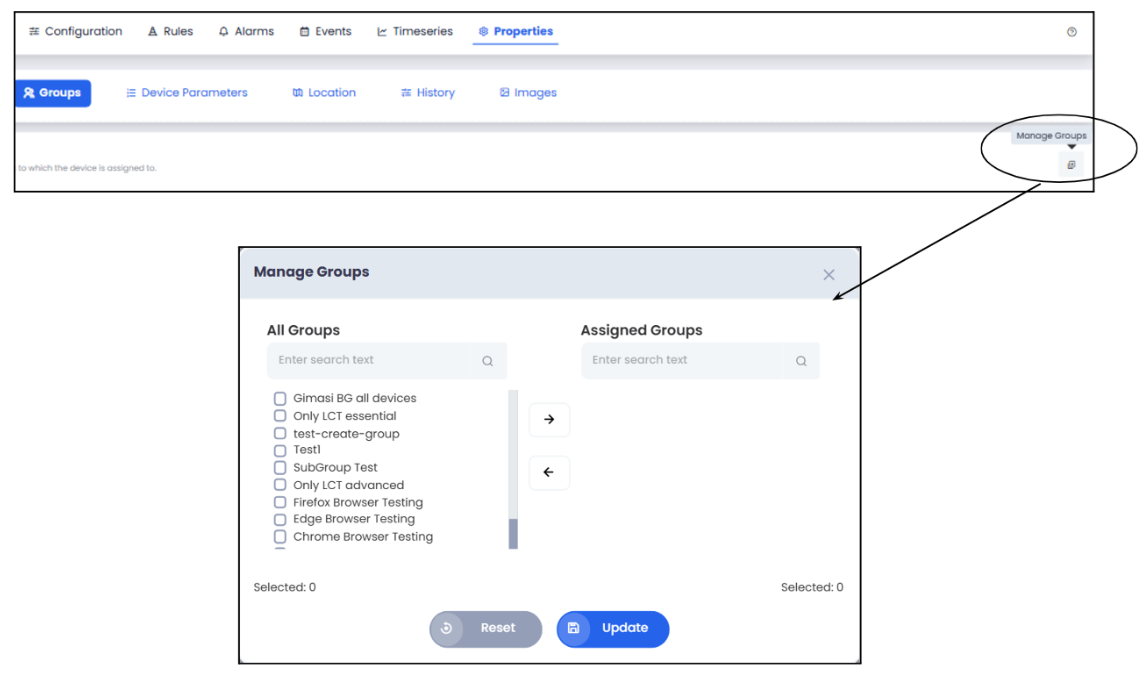Viewport: 1148px width, 677px height.
Task: Click the right arrow to assign groups
Action: [x=549, y=420]
